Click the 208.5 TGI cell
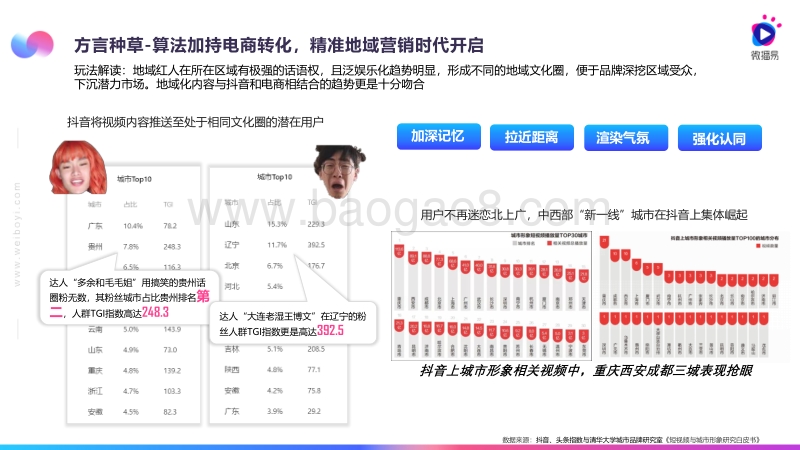Image resolution: width=800 pixels, height=450 pixels. point(316,349)
